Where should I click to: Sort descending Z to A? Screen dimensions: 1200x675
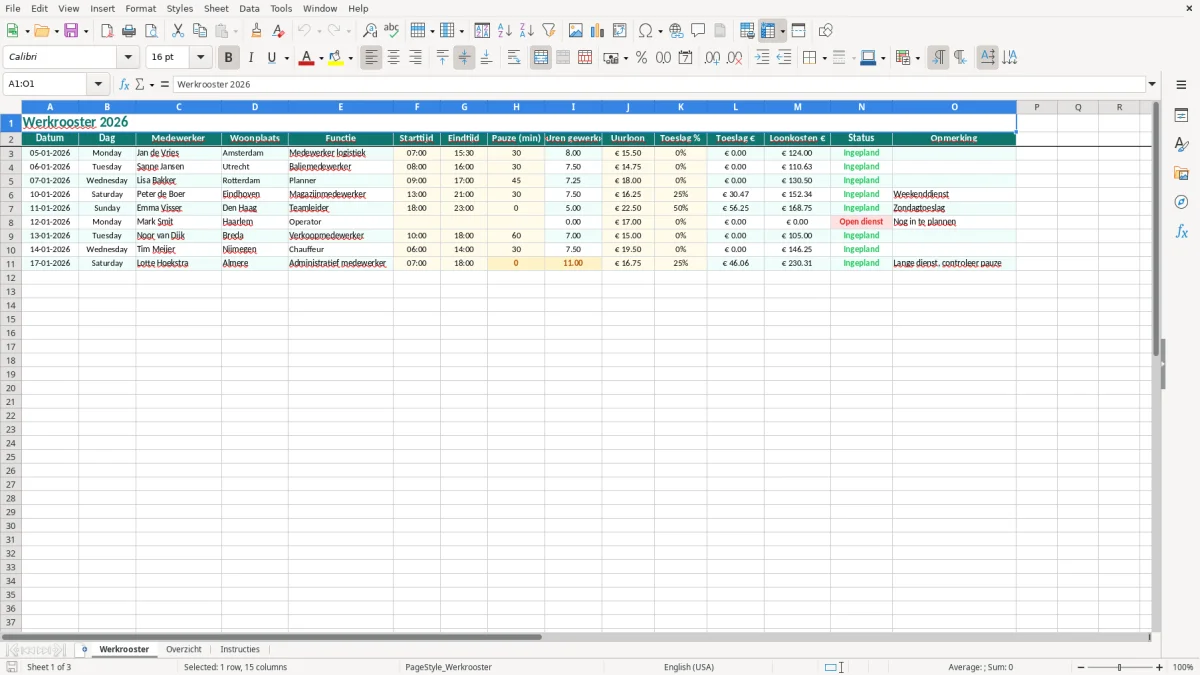pos(527,31)
